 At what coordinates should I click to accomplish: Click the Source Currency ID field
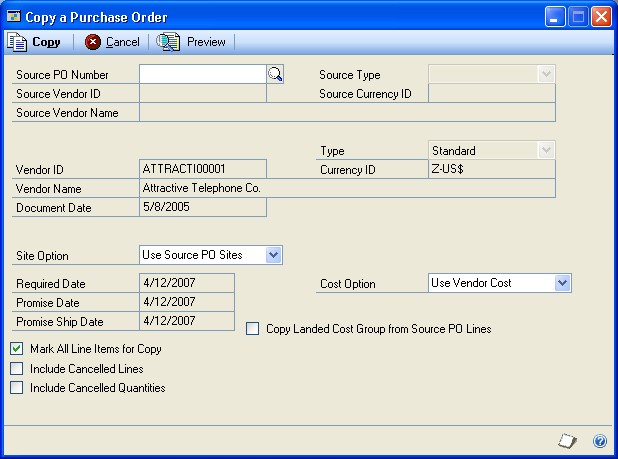click(492, 93)
